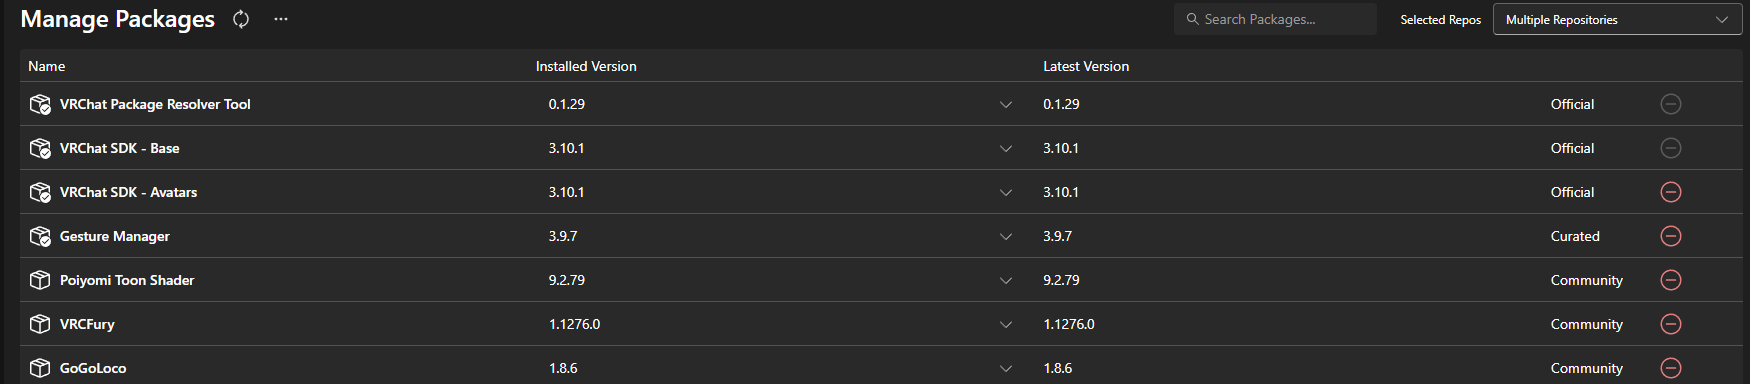Open Selected Repos dropdown showing Multiple Repositories
The height and width of the screenshot is (384, 1750).
[x=1617, y=19]
